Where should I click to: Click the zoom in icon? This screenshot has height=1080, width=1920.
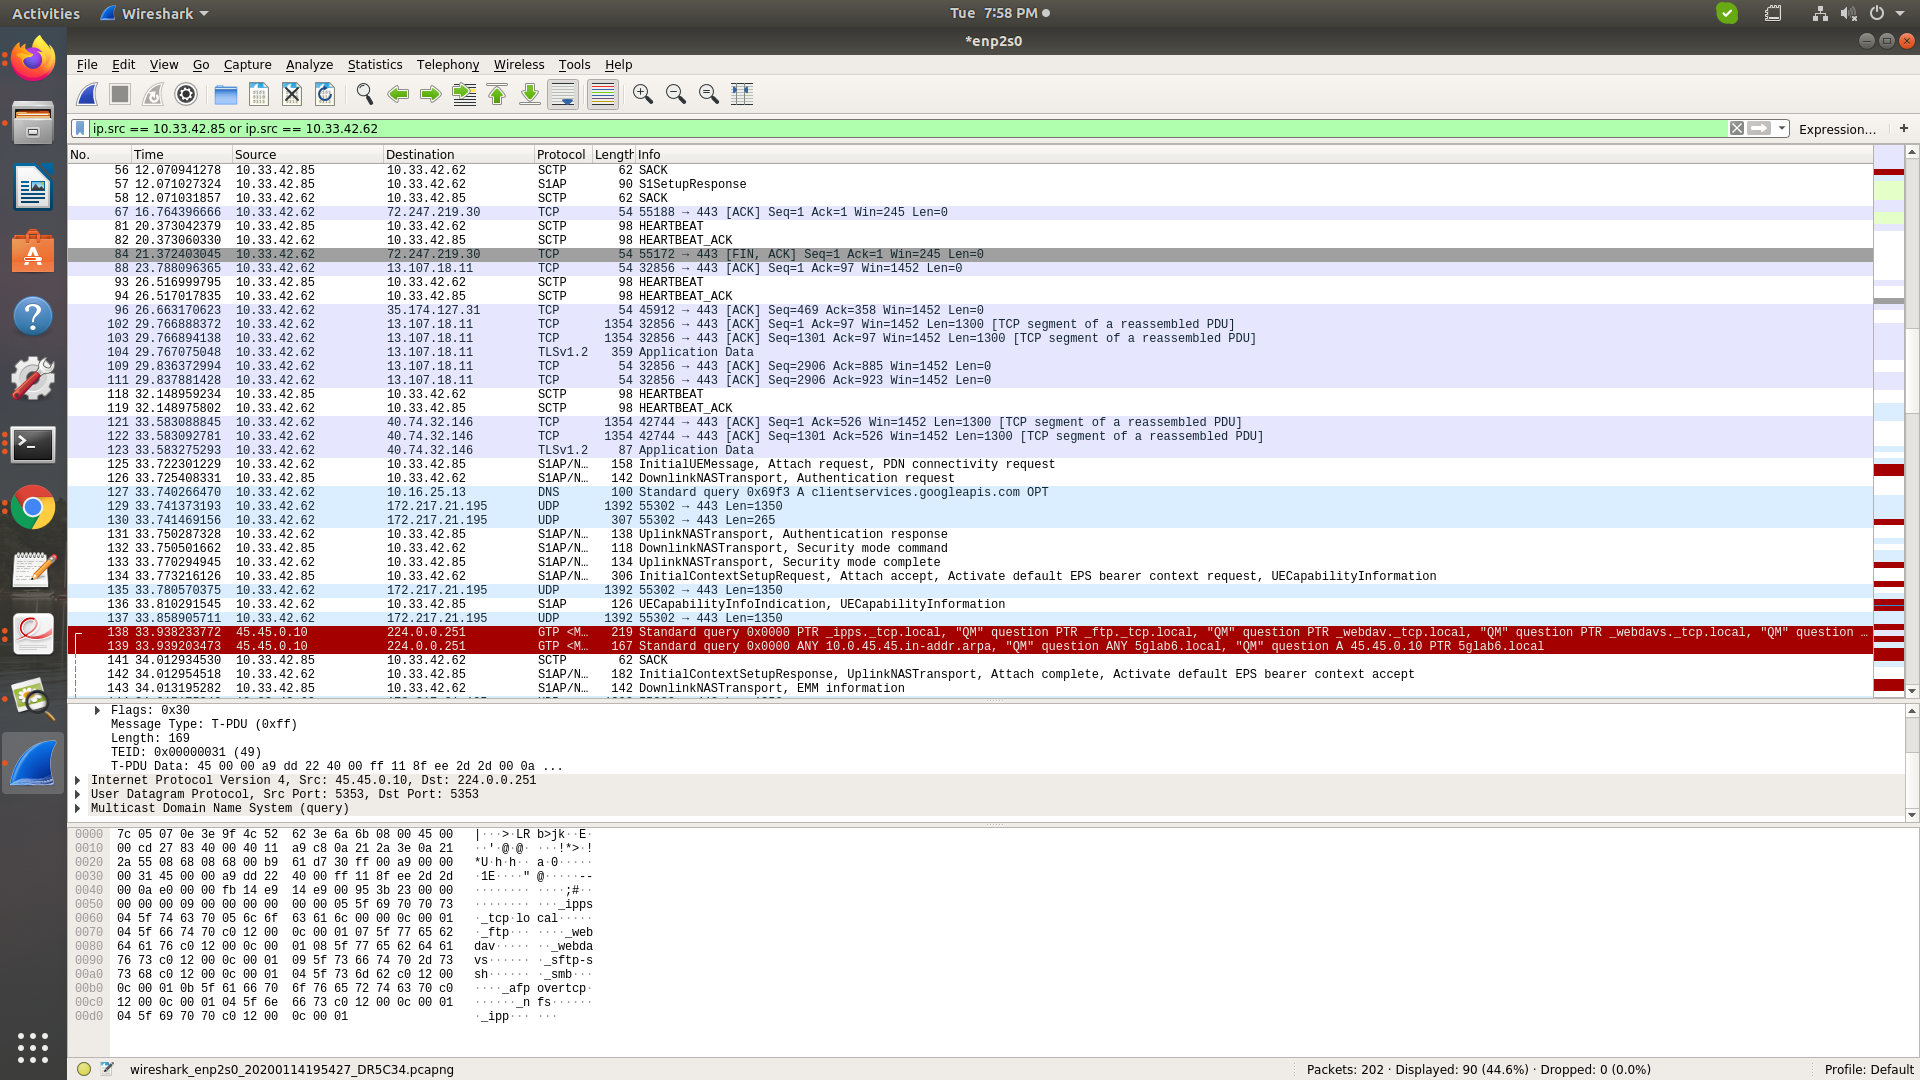[x=643, y=94]
